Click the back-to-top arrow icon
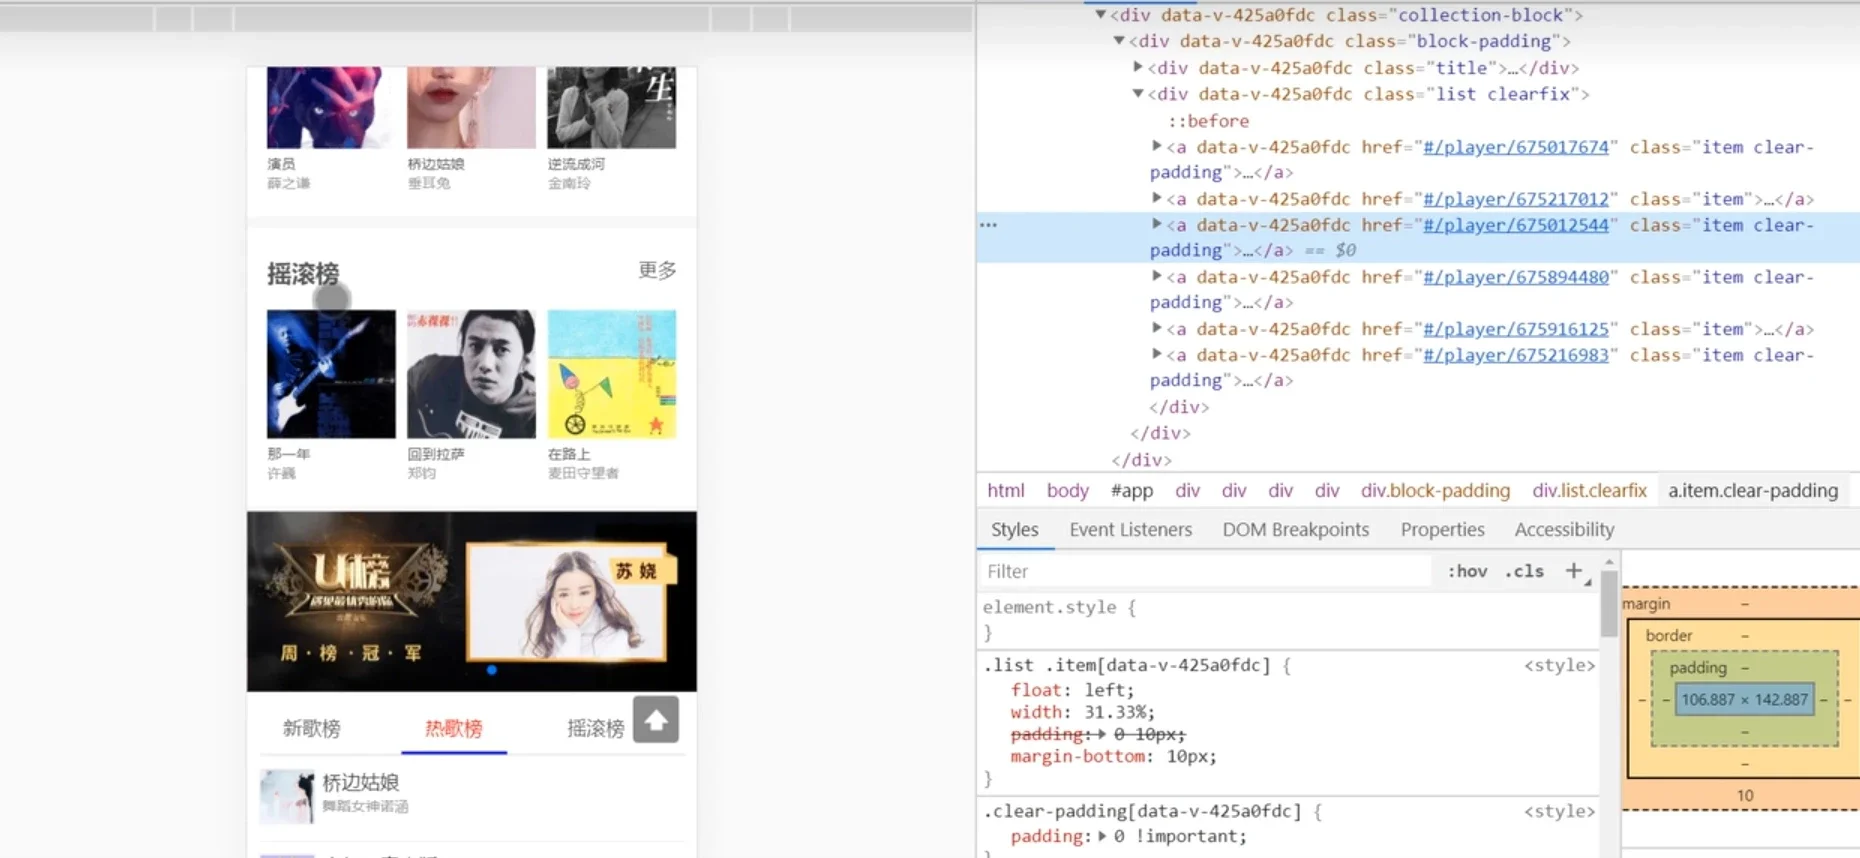Image resolution: width=1860 pixels, height=858 pixels. pyautogui.click(x=656, y=720)
